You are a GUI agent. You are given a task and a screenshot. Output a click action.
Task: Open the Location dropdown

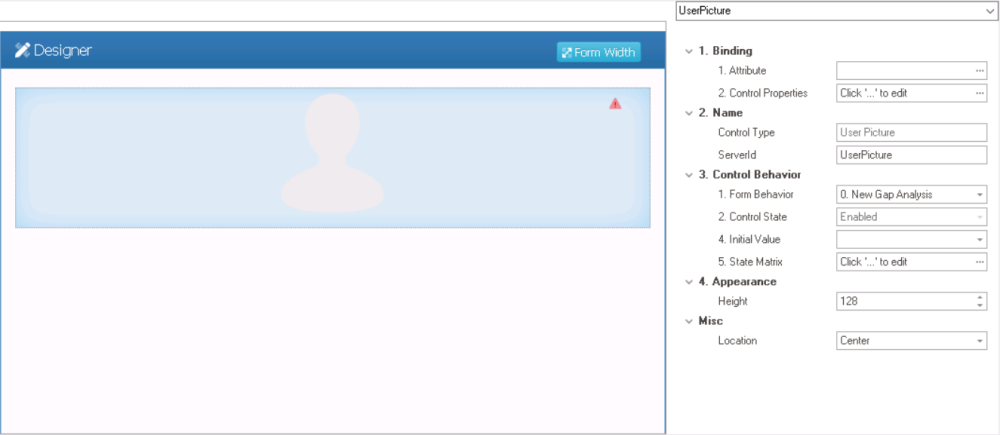[980, 341]
